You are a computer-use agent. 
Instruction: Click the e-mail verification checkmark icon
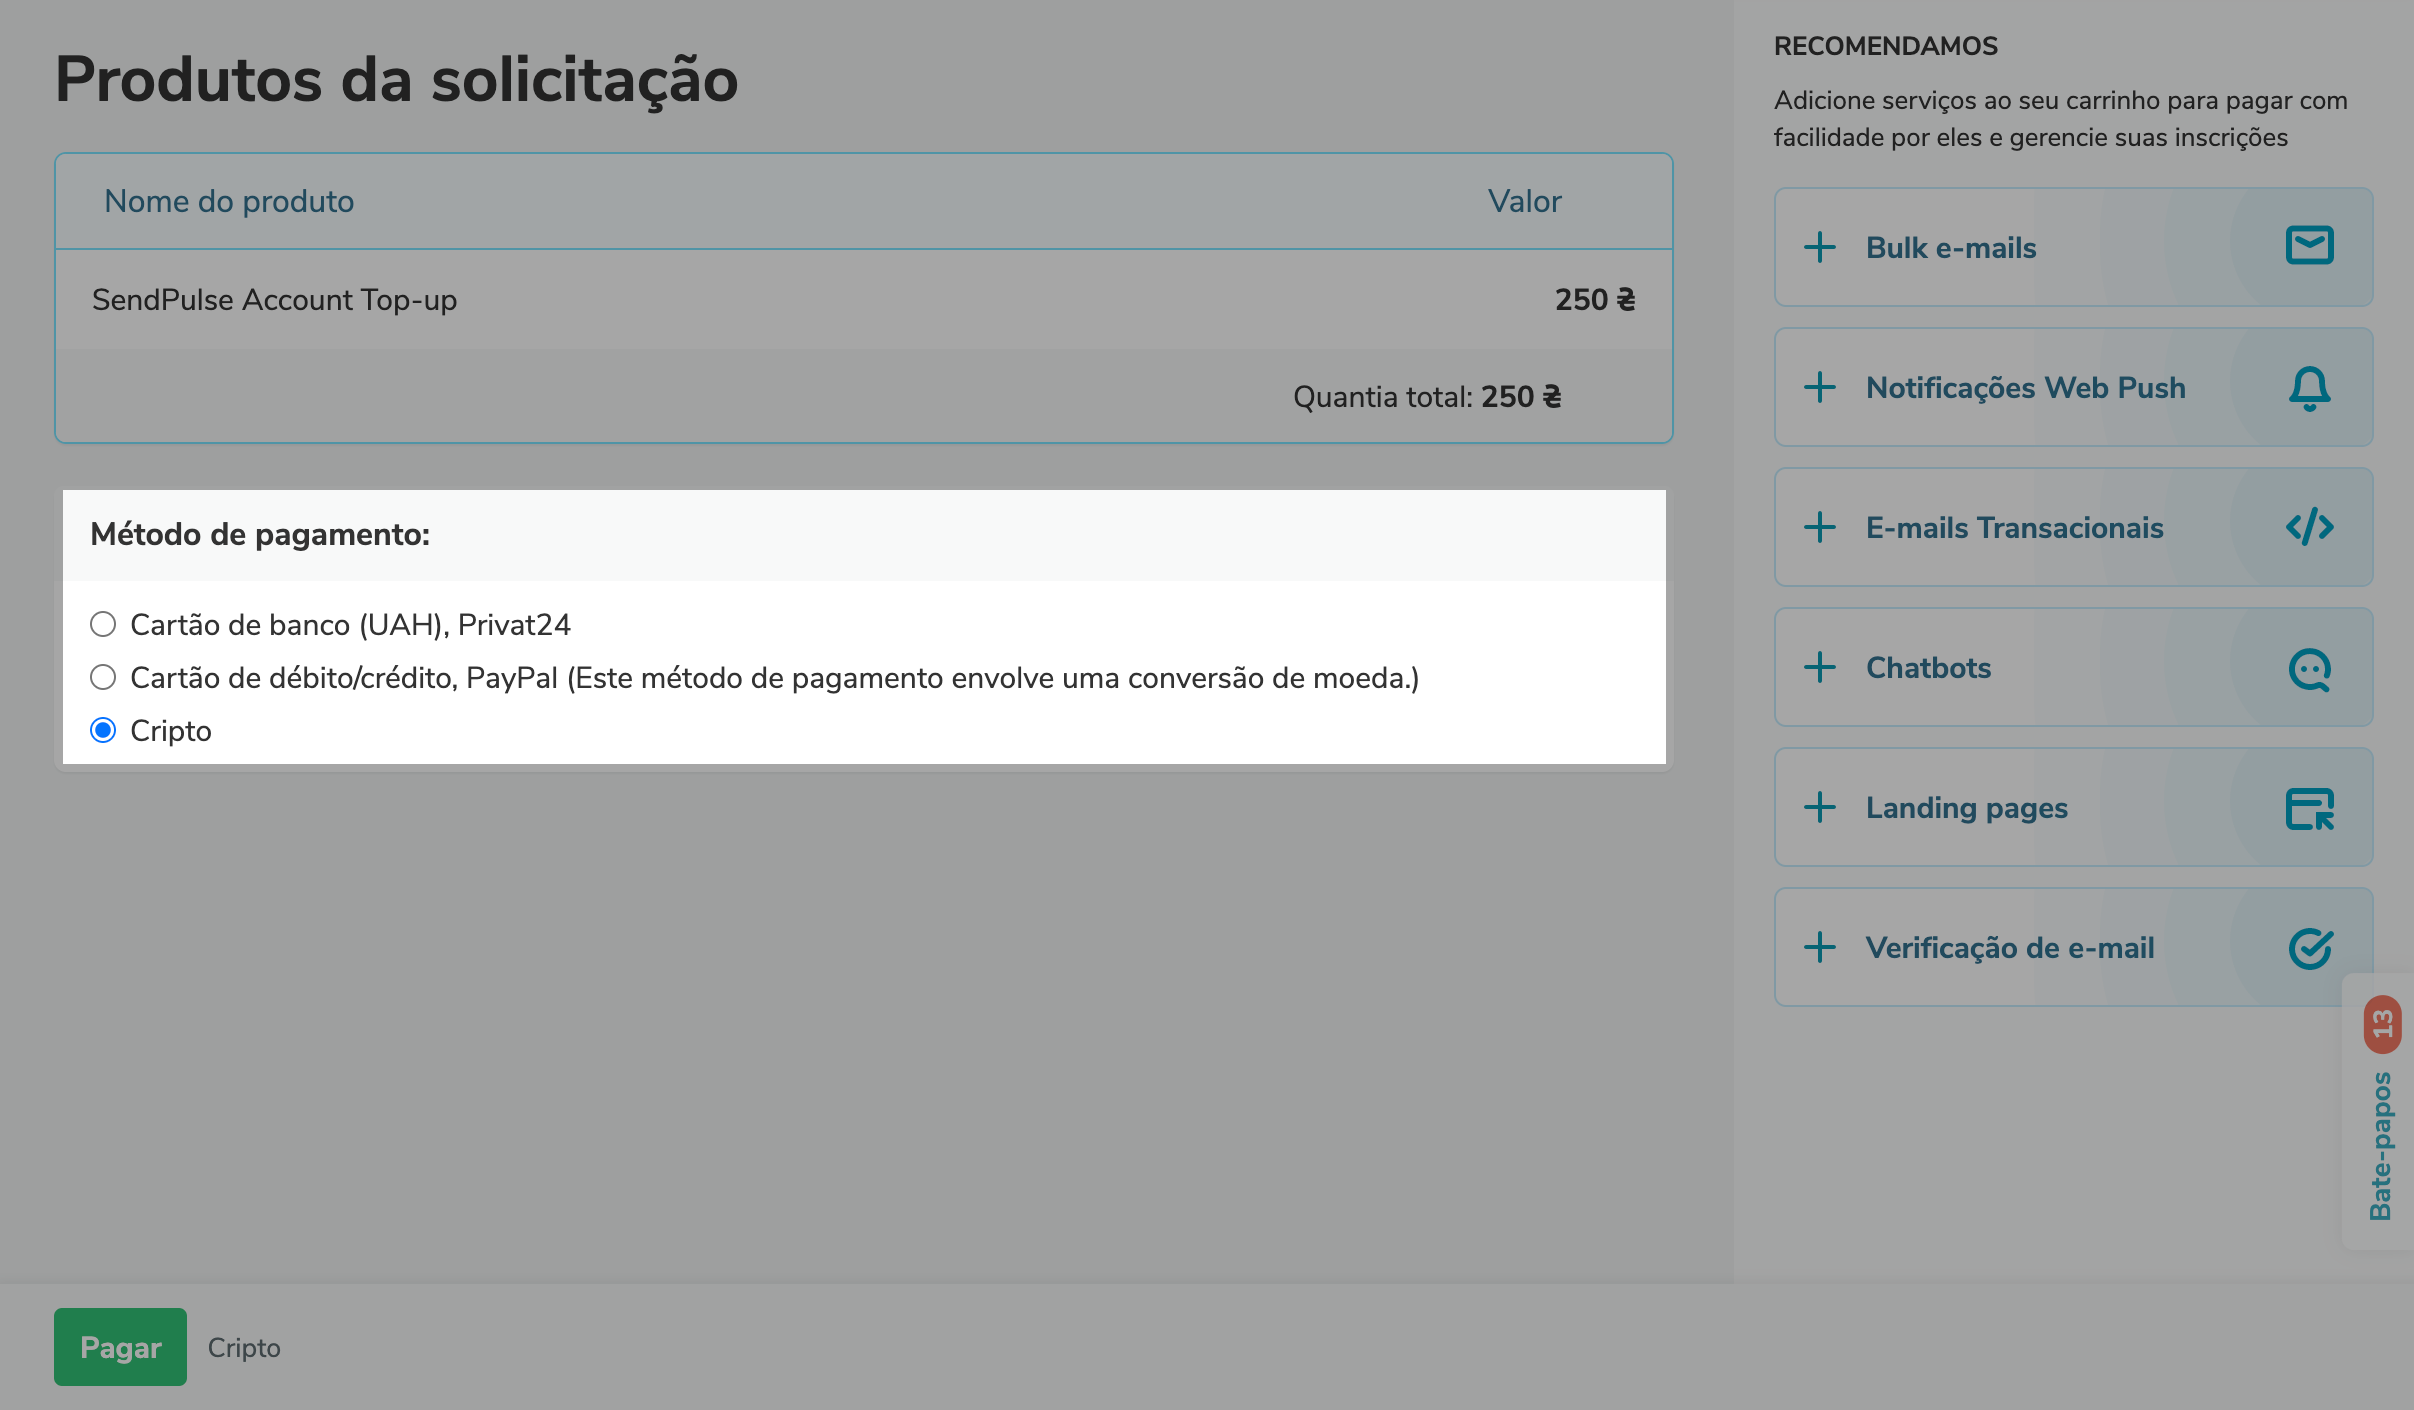click(2309, 948)
